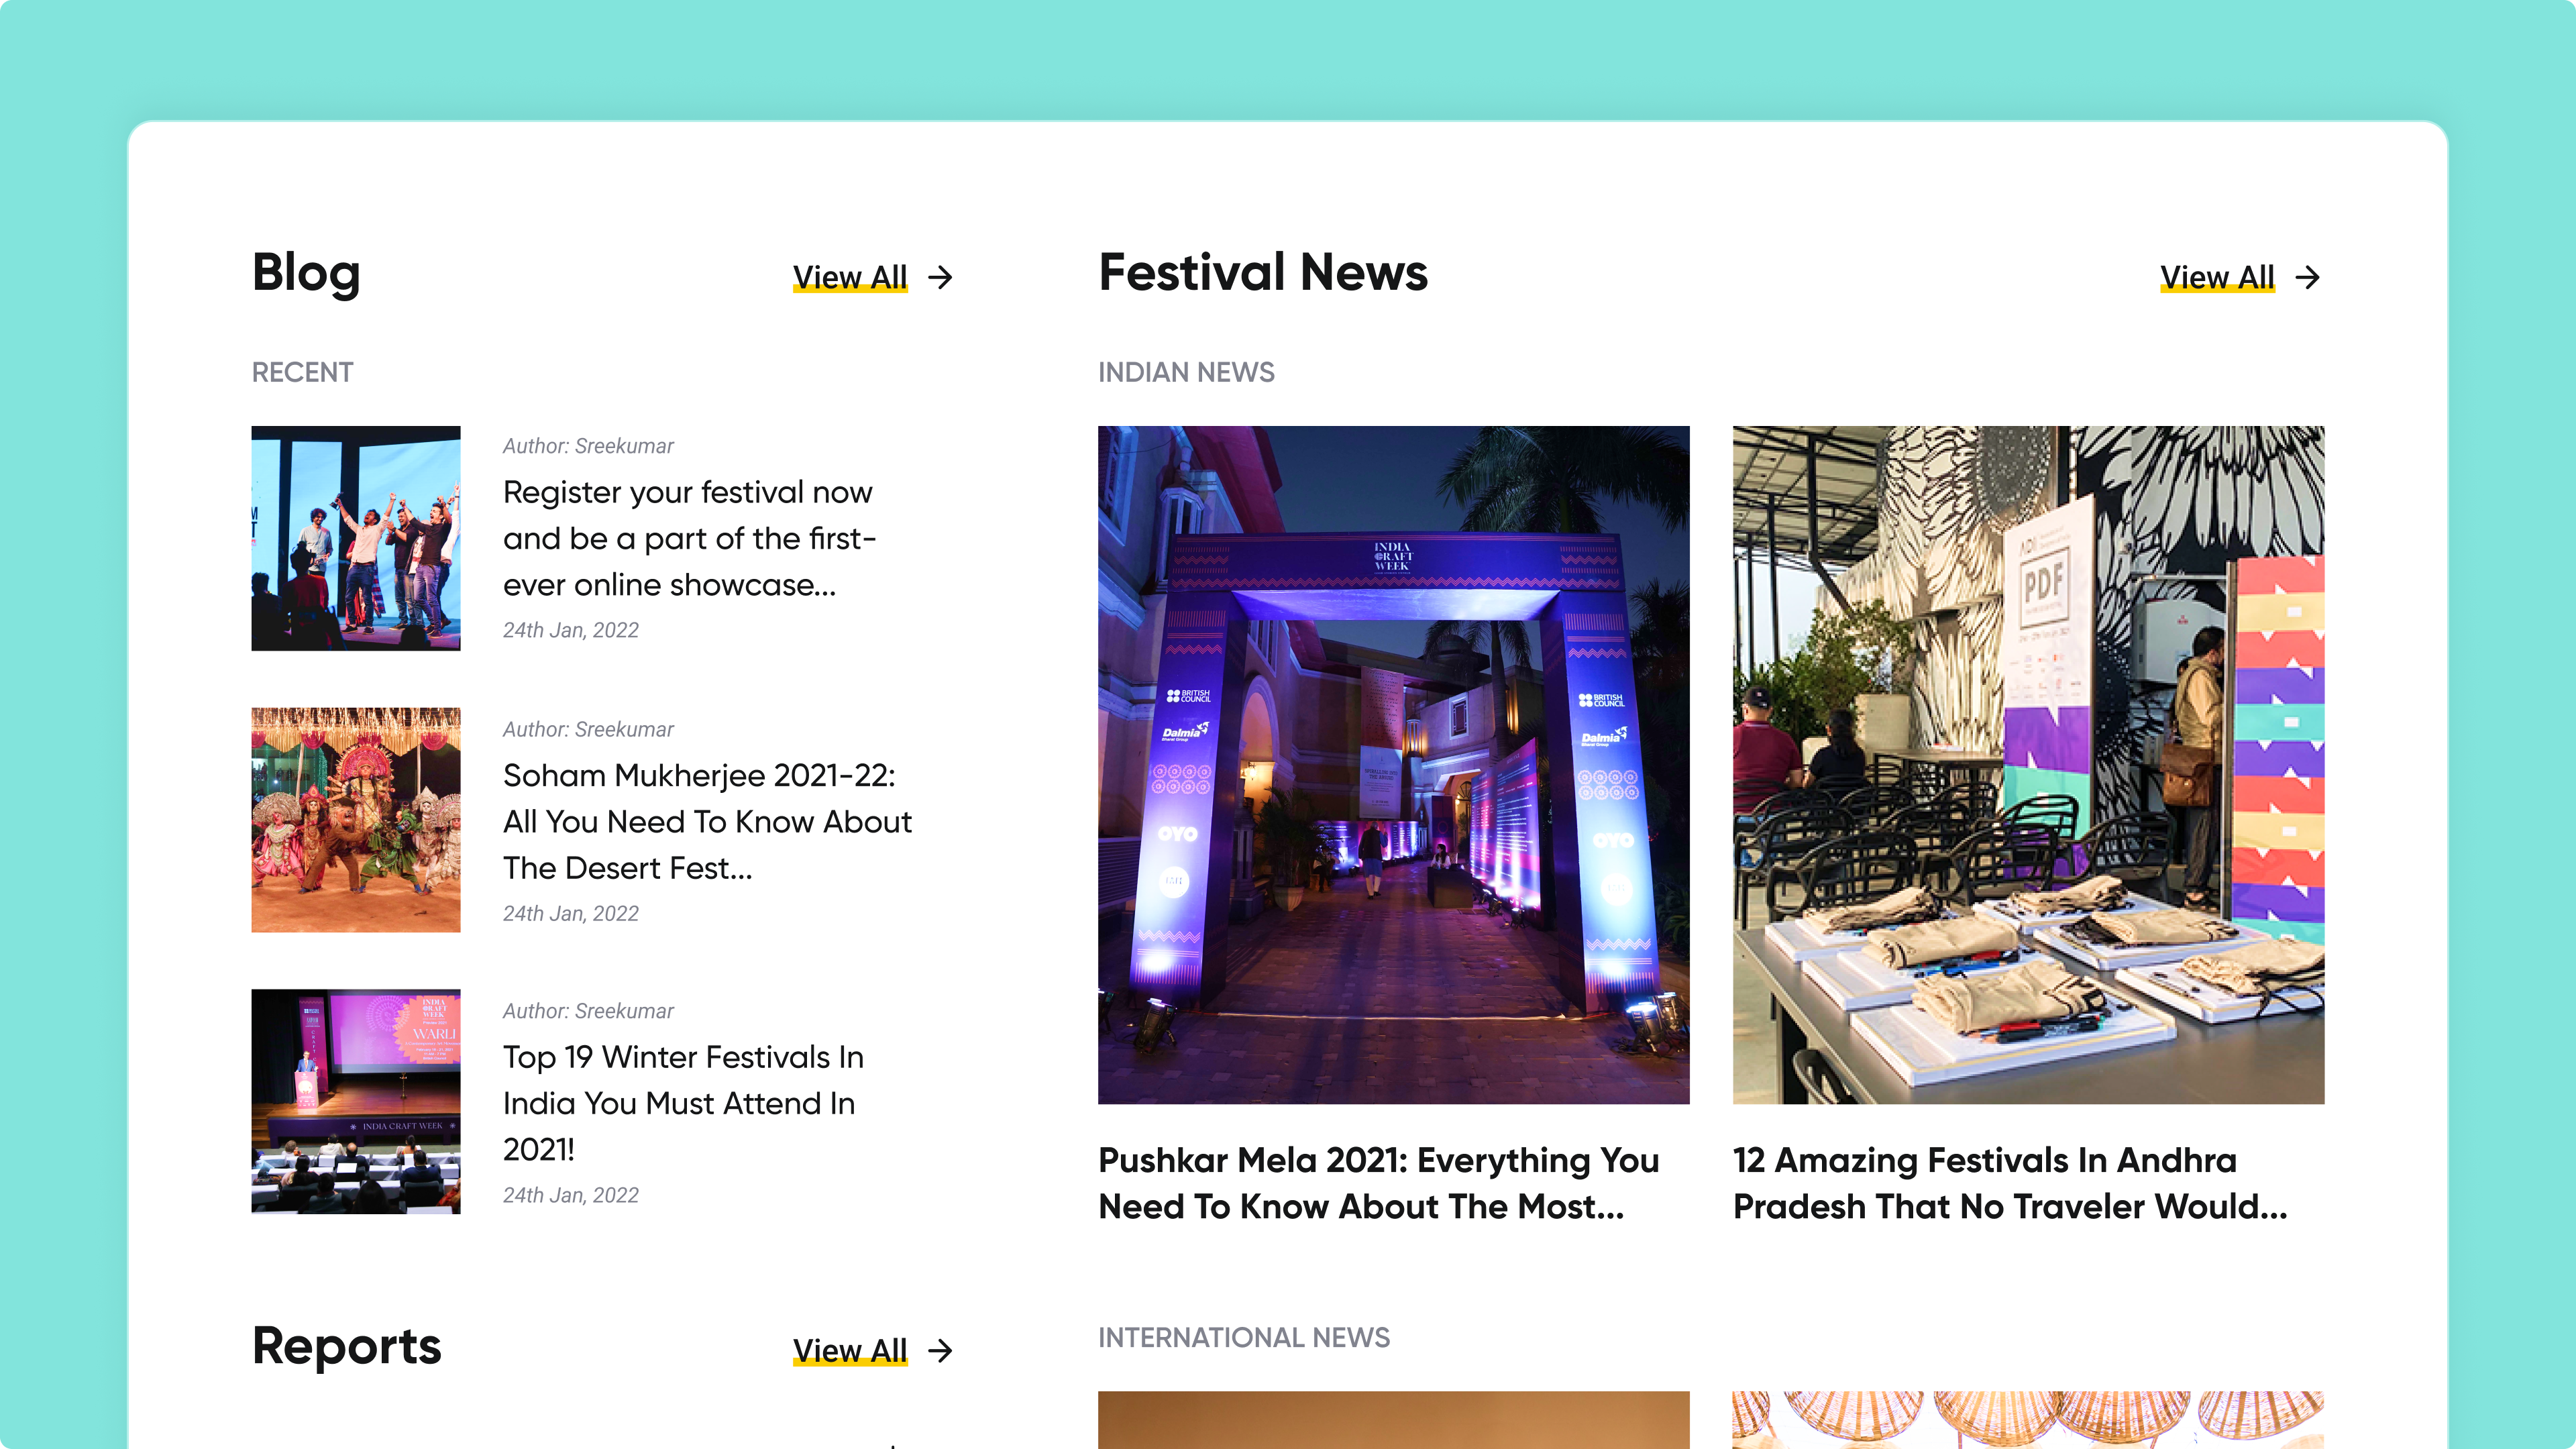This screenshot has width=2576, height=1449.
Task: Open the Durga idol dancers blog thumbnail
Action: (x=355, y=820)
